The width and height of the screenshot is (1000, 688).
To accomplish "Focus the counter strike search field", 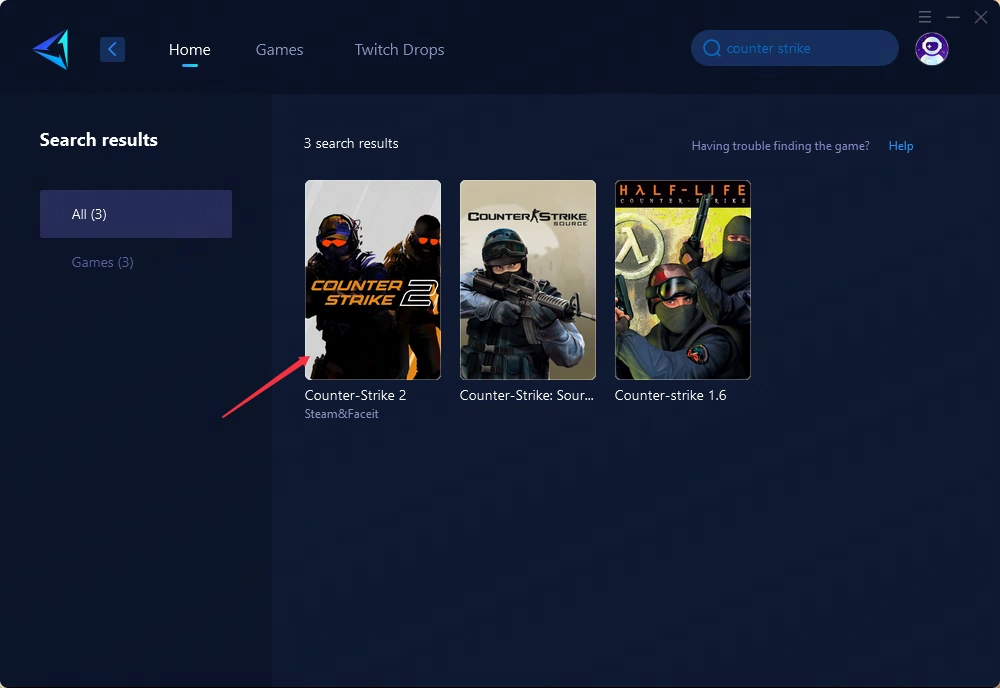I will click(x=795, y=48).
